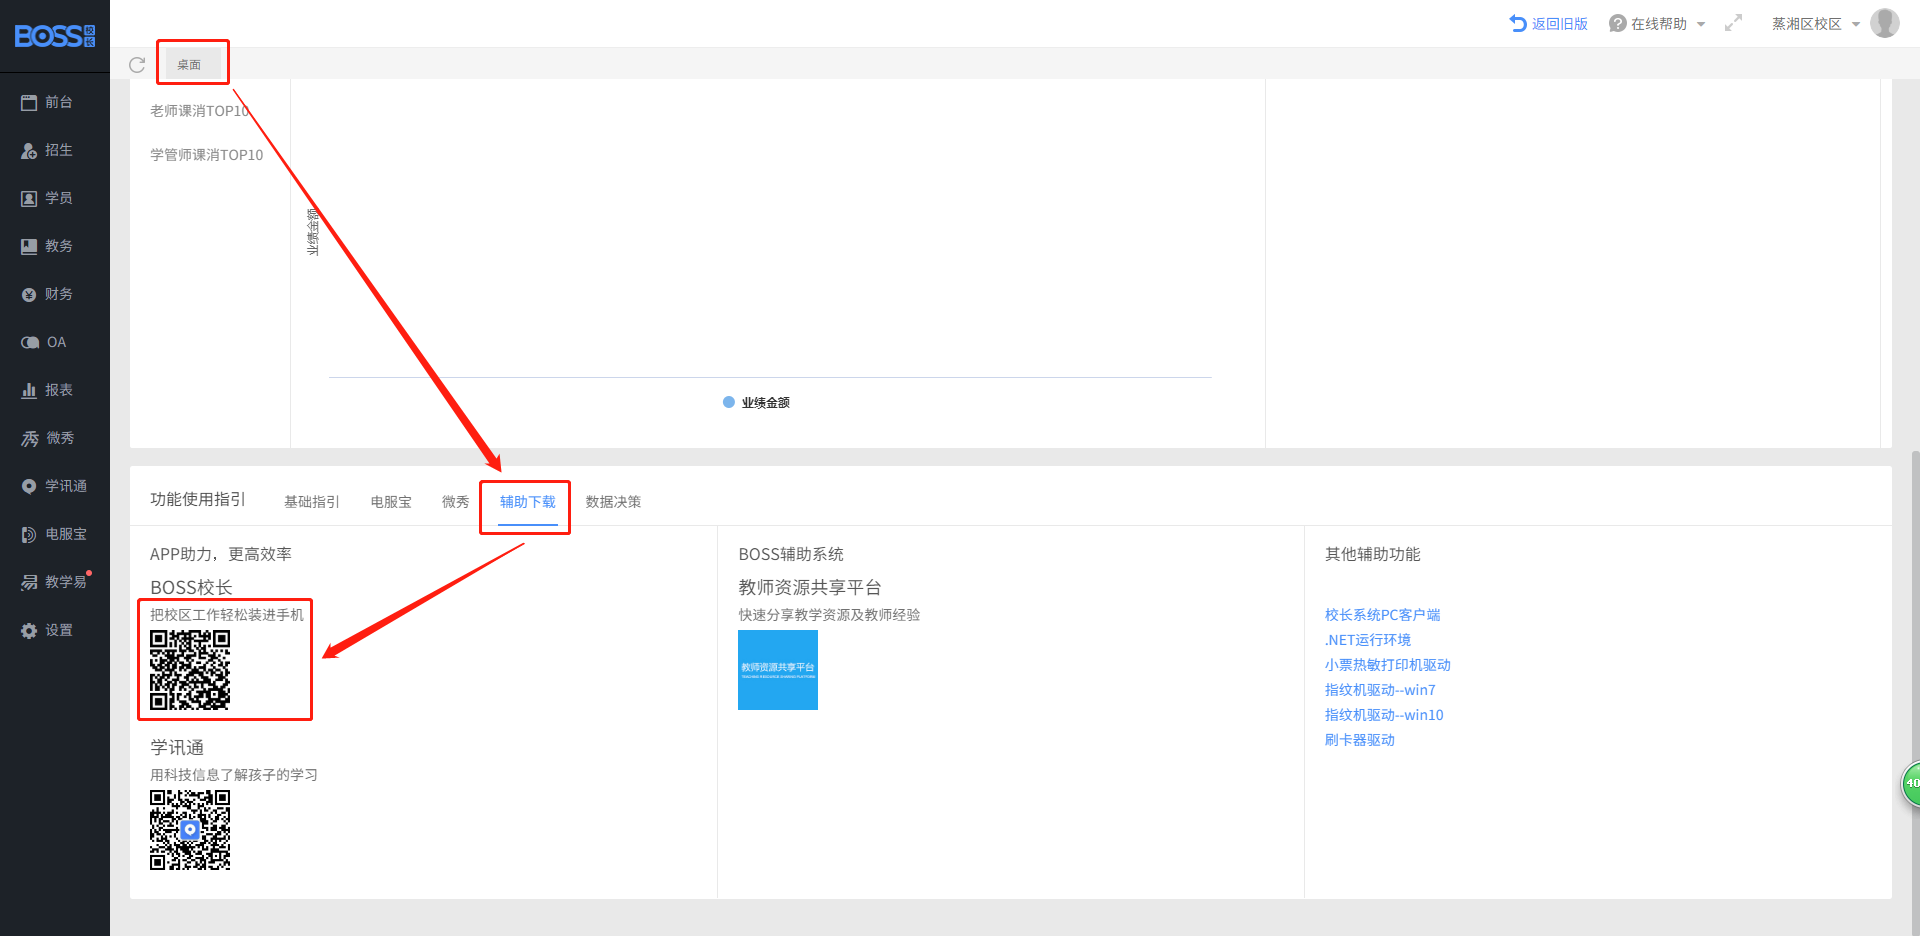Open the 招生 sidebar icon
The width and height of the screenshot is (1920, 936).
(29, 150)
